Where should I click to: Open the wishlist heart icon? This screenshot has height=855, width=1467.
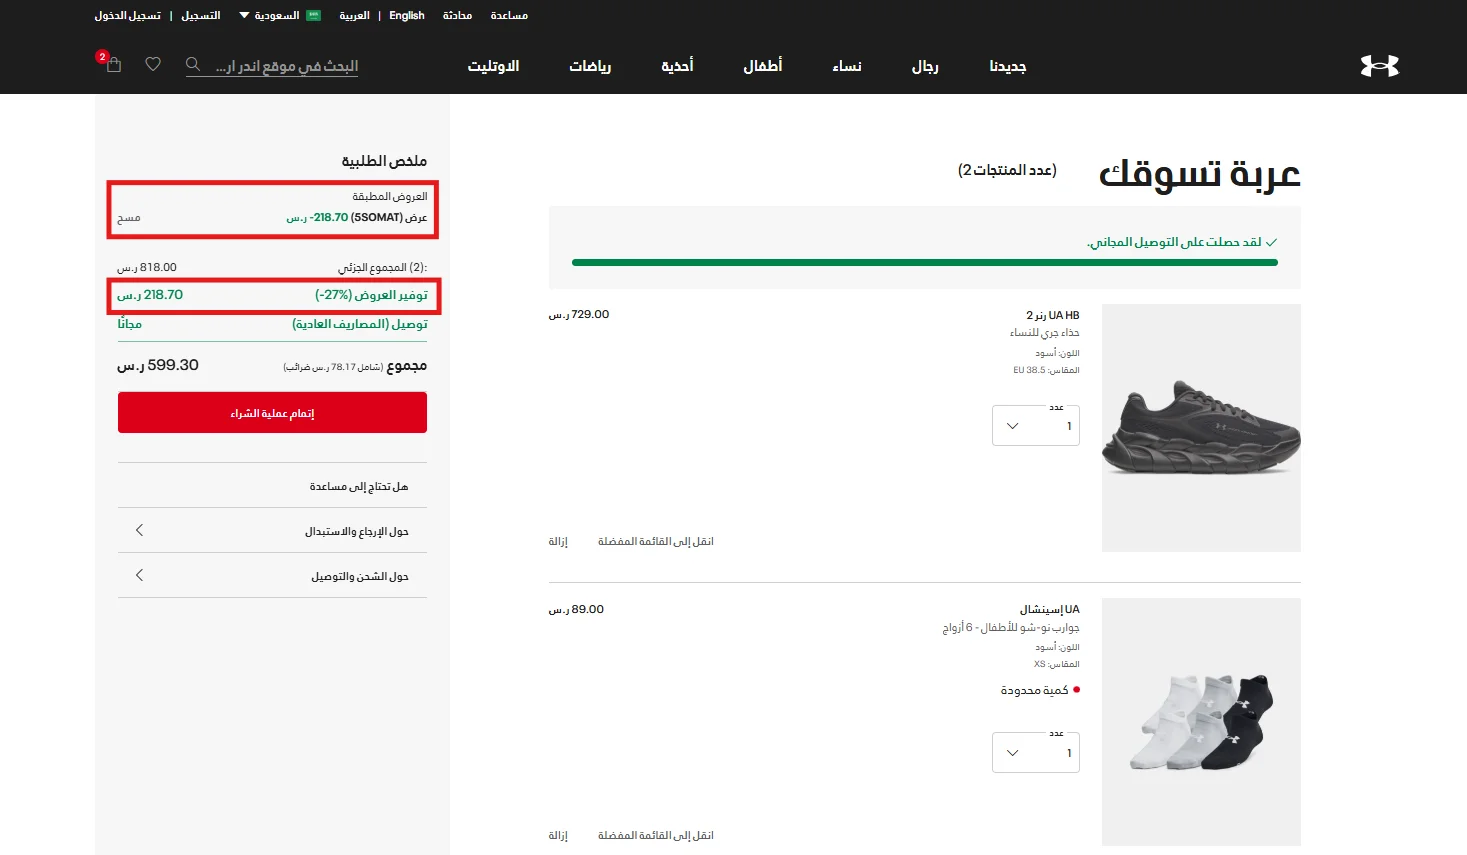[153, 64]
